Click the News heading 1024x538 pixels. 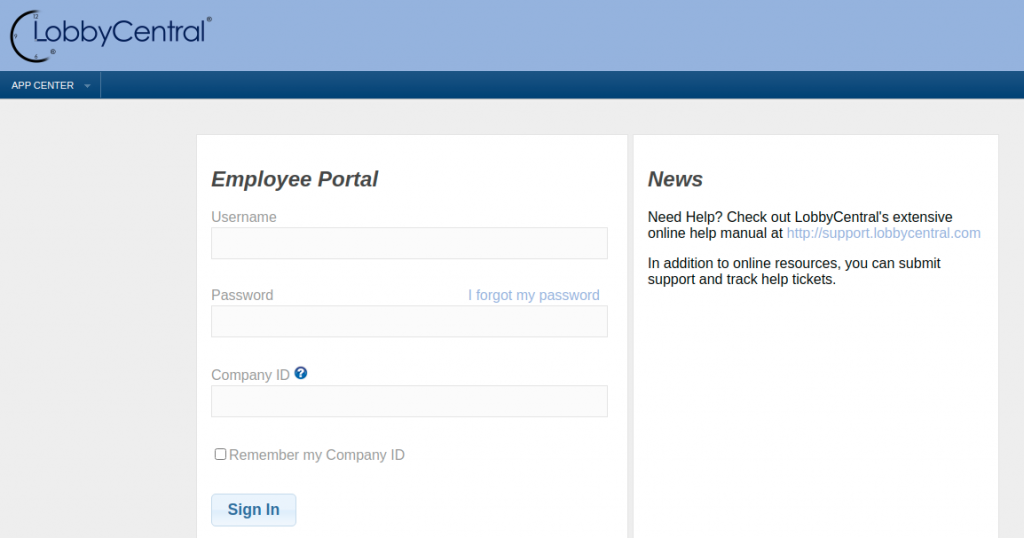(675, 179)
